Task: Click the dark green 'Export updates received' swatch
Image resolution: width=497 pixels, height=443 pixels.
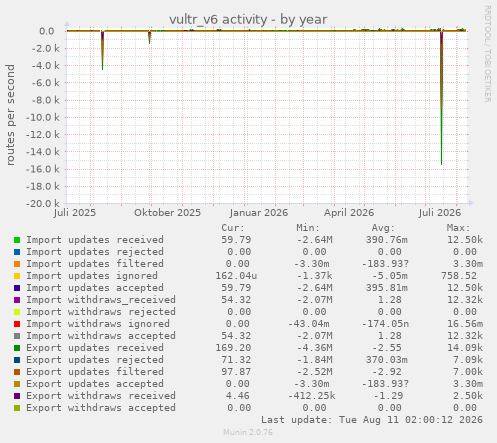Action: 17,348
